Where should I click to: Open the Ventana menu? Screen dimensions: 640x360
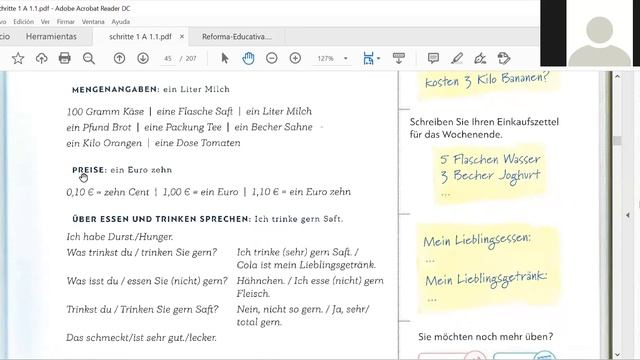(x=93, y=22)
